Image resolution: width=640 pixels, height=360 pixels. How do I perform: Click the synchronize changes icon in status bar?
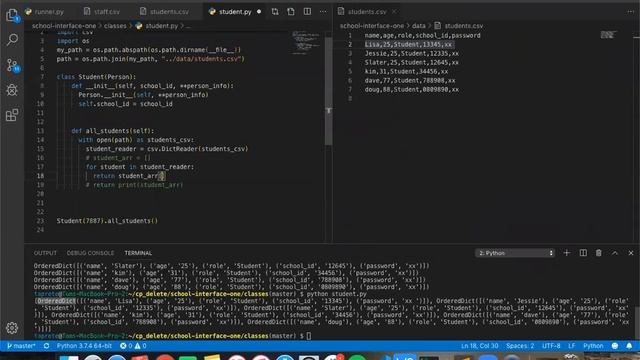click(47, 346)
